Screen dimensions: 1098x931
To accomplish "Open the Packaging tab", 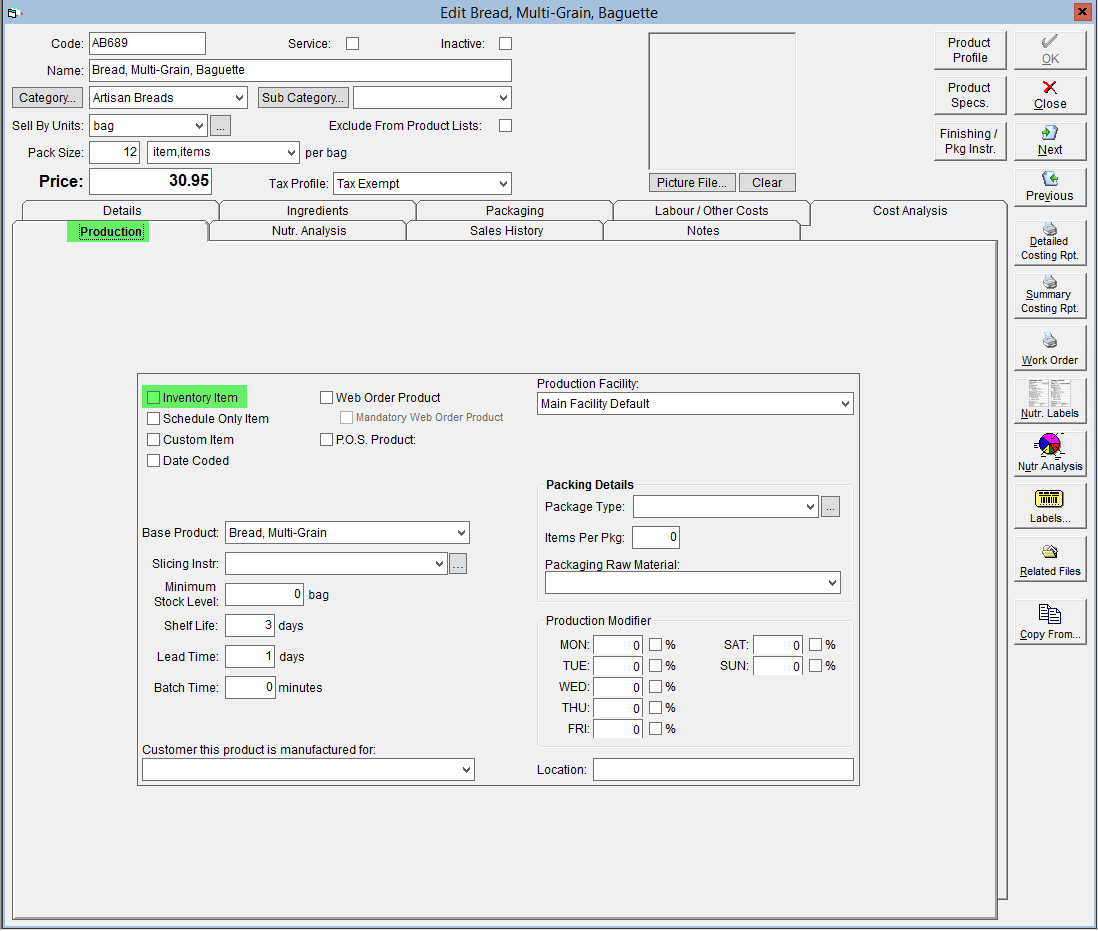I will [515, 211].
